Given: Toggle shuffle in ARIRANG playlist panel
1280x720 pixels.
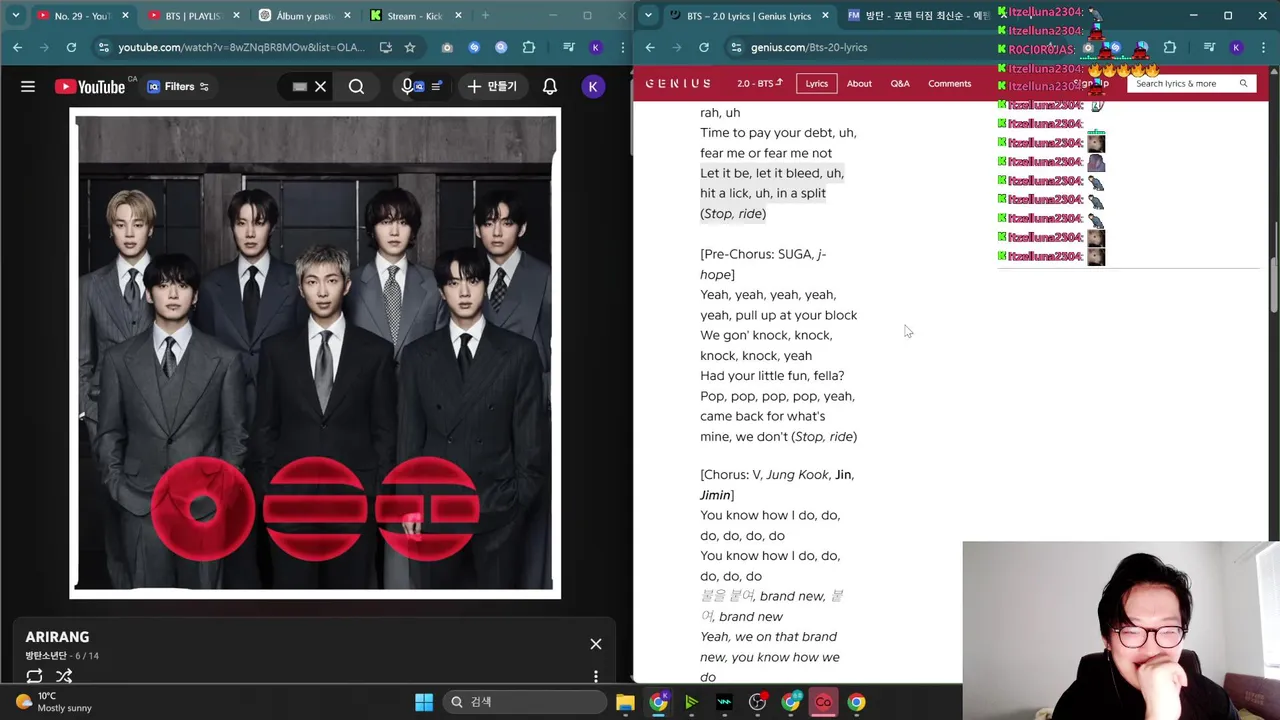Looking at the screenshot, I should coord(64,676).
